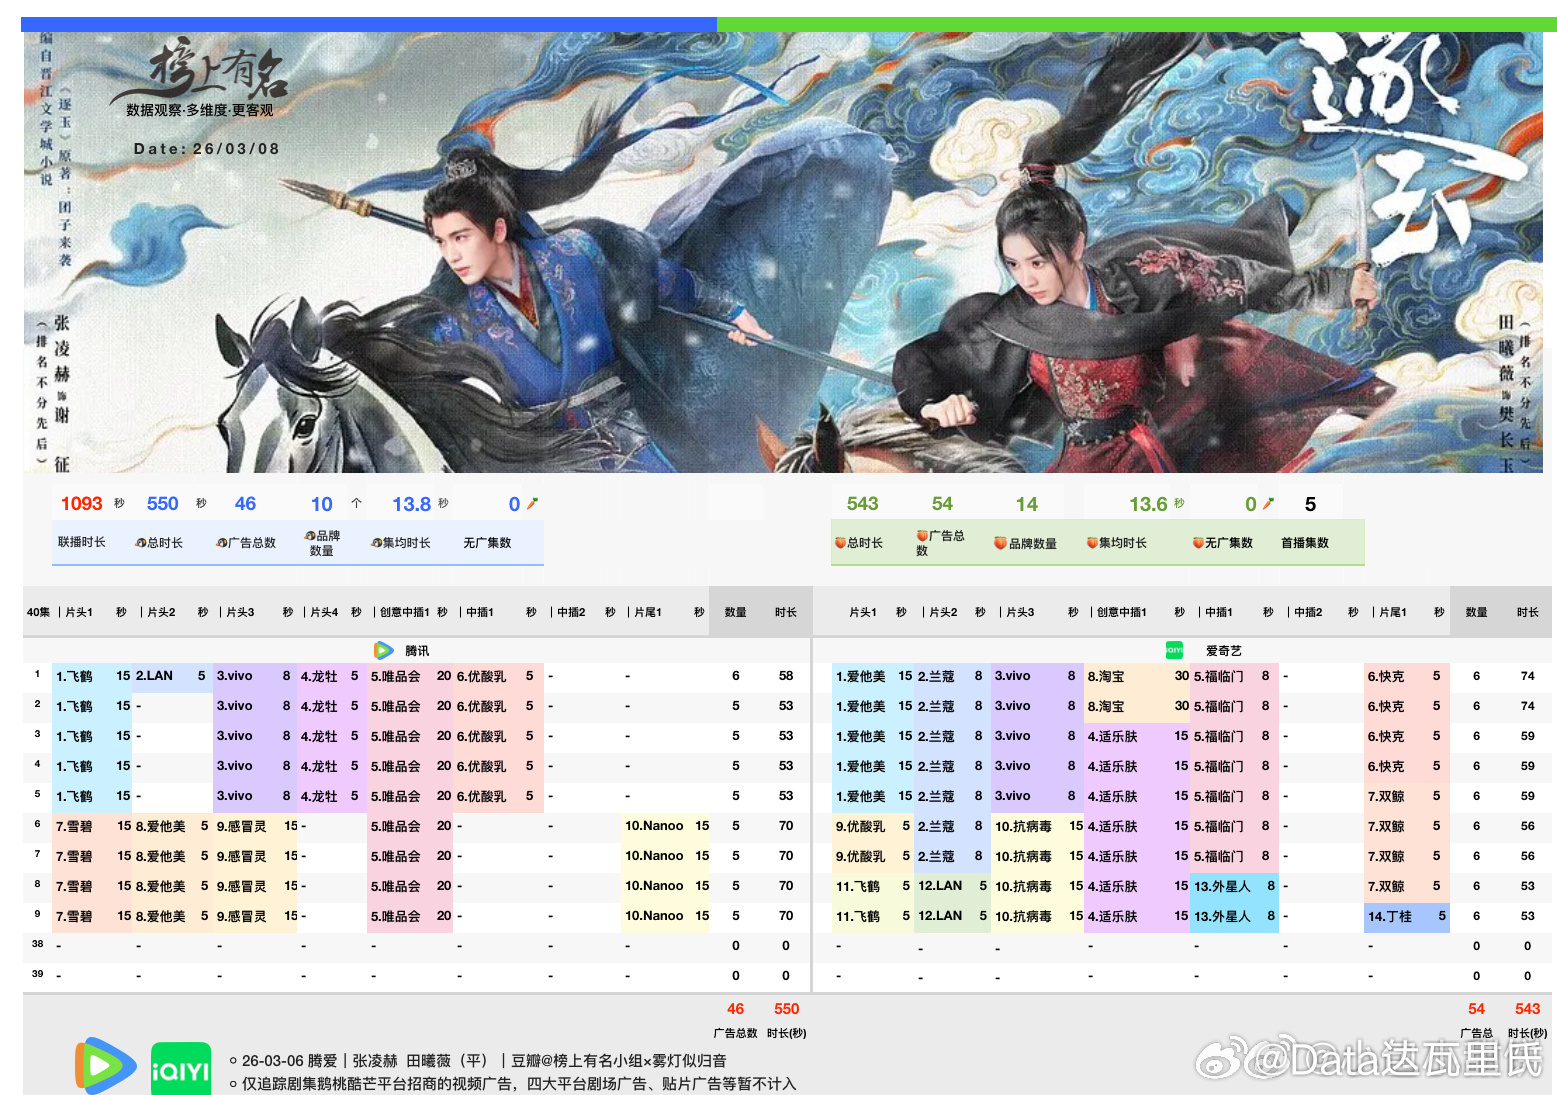Click the peach icon beside iQIYI 无广集数

click(x=1198, y=543)
